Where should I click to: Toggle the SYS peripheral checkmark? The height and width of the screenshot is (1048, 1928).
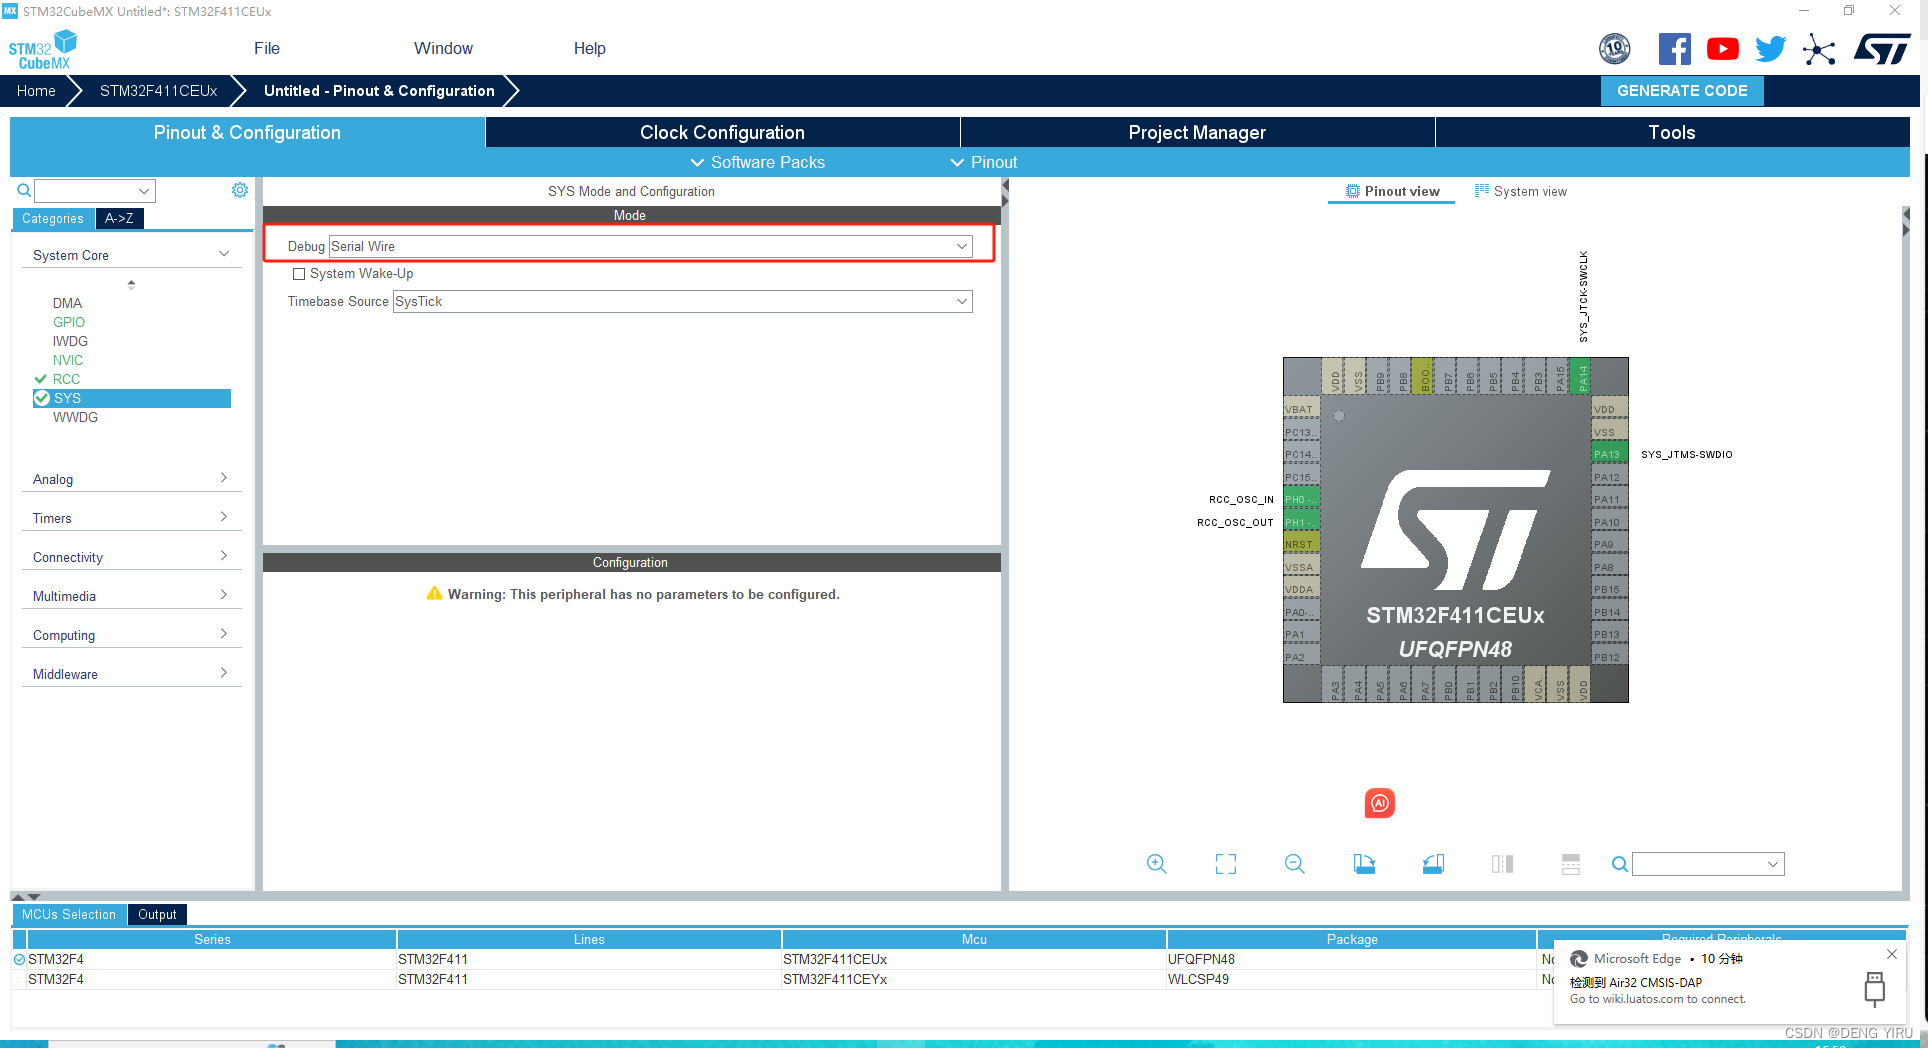42,398
